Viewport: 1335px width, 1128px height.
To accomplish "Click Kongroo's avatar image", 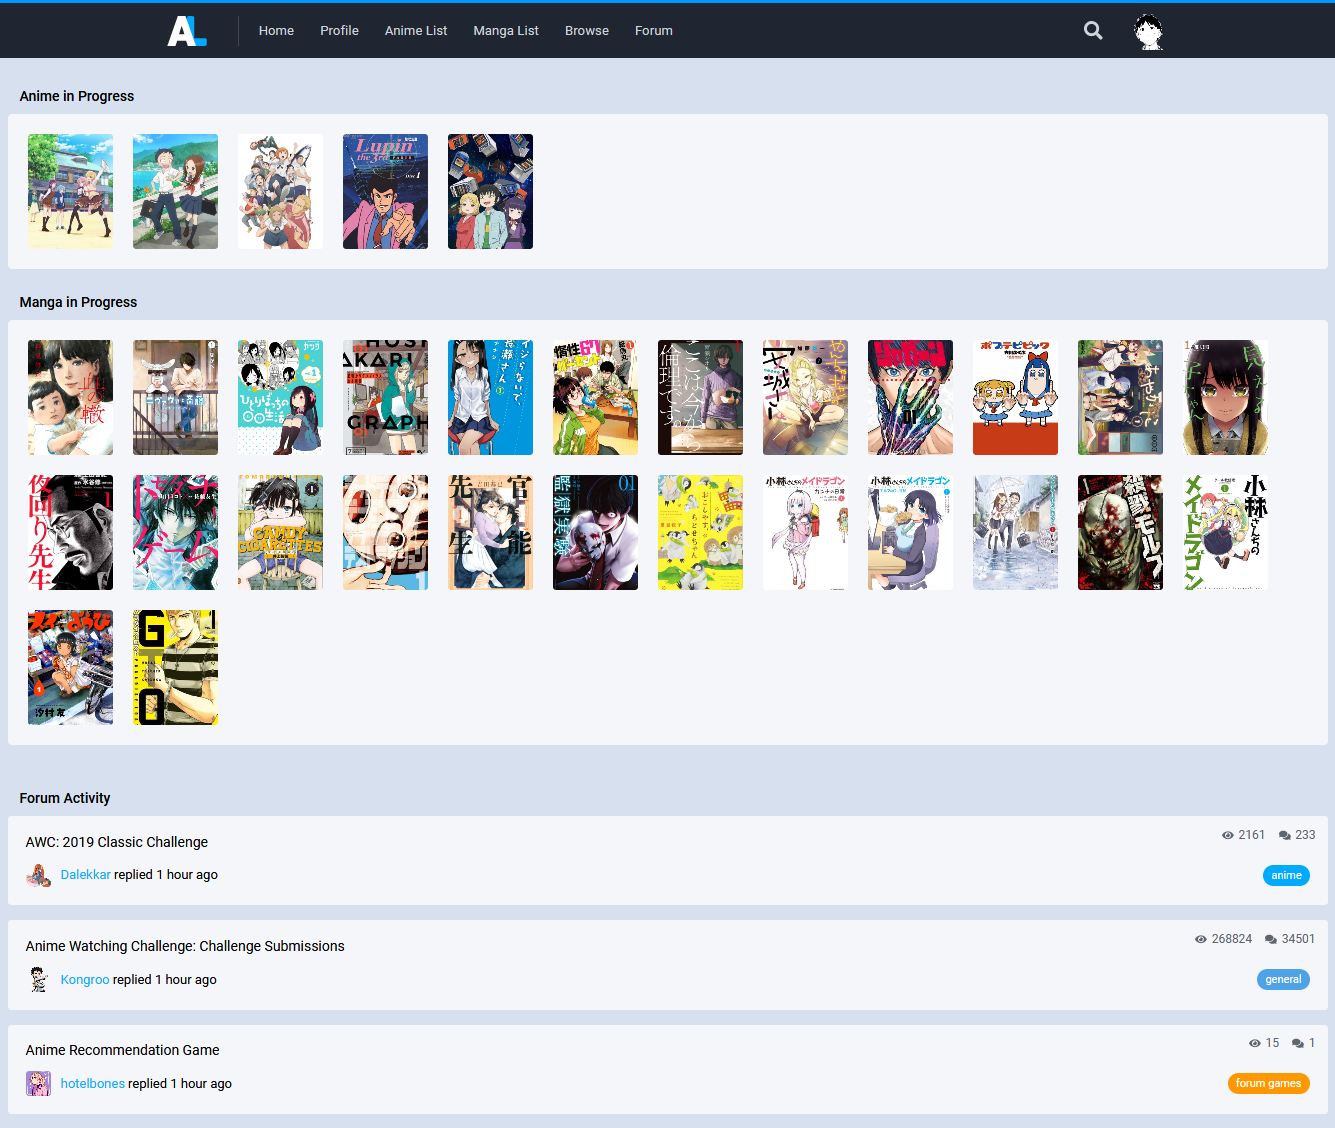I will [38, 979].
